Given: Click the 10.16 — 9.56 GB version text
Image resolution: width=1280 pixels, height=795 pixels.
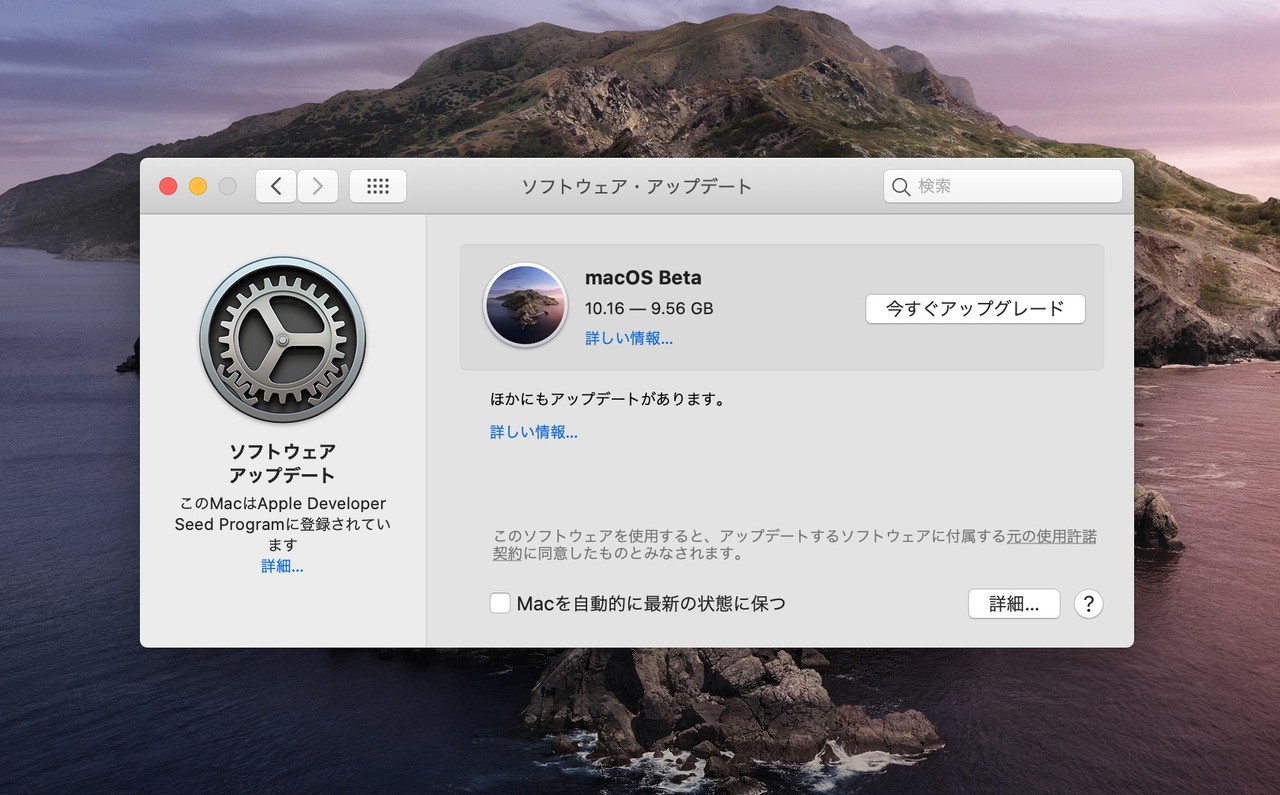Looking at the screenshot, I should 649,309.
